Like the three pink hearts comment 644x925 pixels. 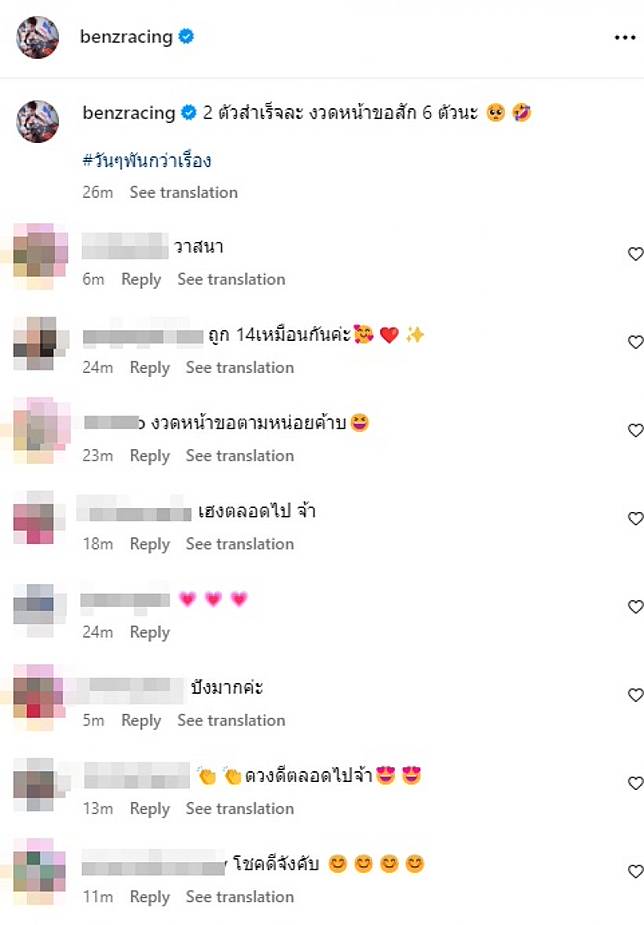[x=635, y=607]
